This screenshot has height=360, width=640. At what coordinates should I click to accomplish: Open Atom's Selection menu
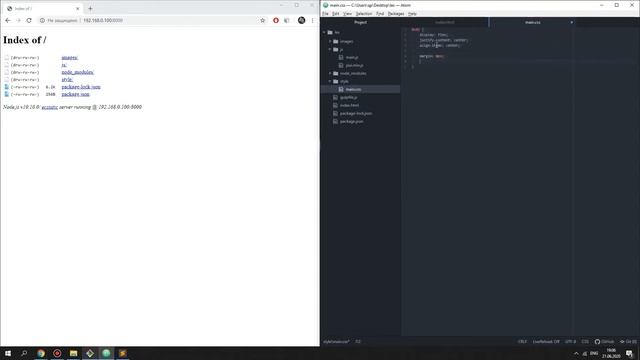[x=364, y=14]
